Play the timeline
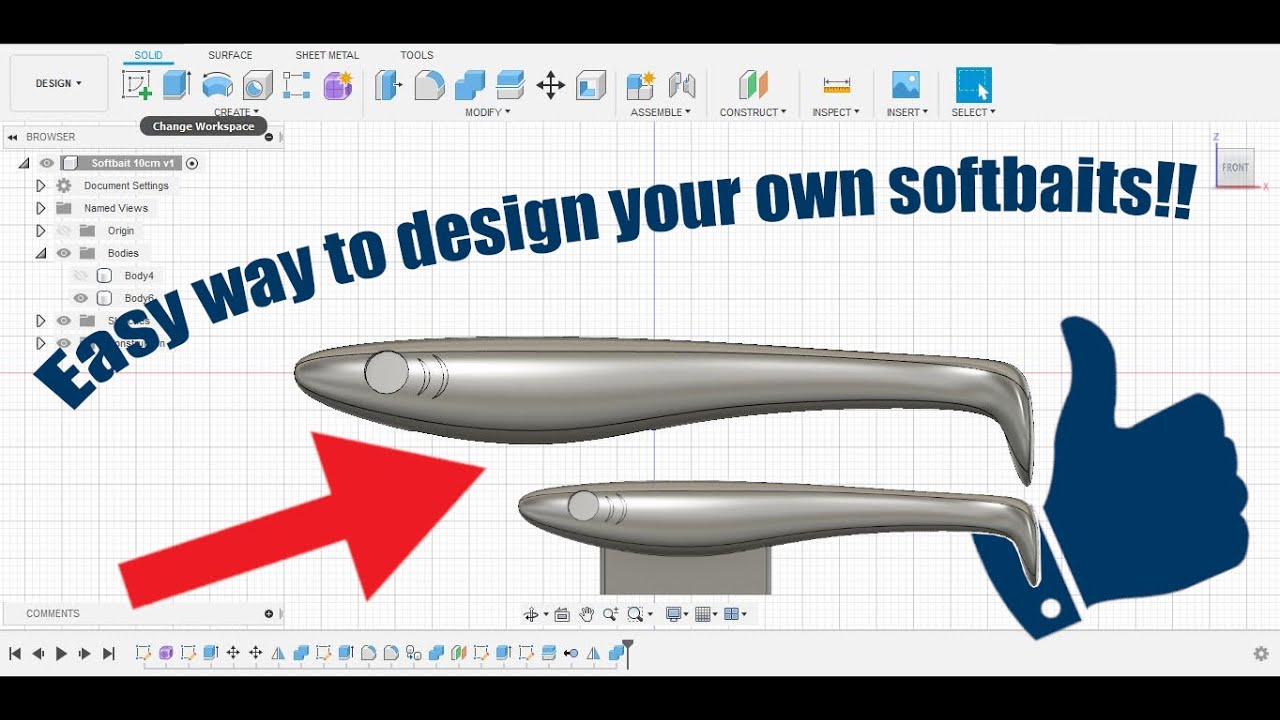This screenshot has height=720, width=1280. pyautogui.click(x=61, y=653)
